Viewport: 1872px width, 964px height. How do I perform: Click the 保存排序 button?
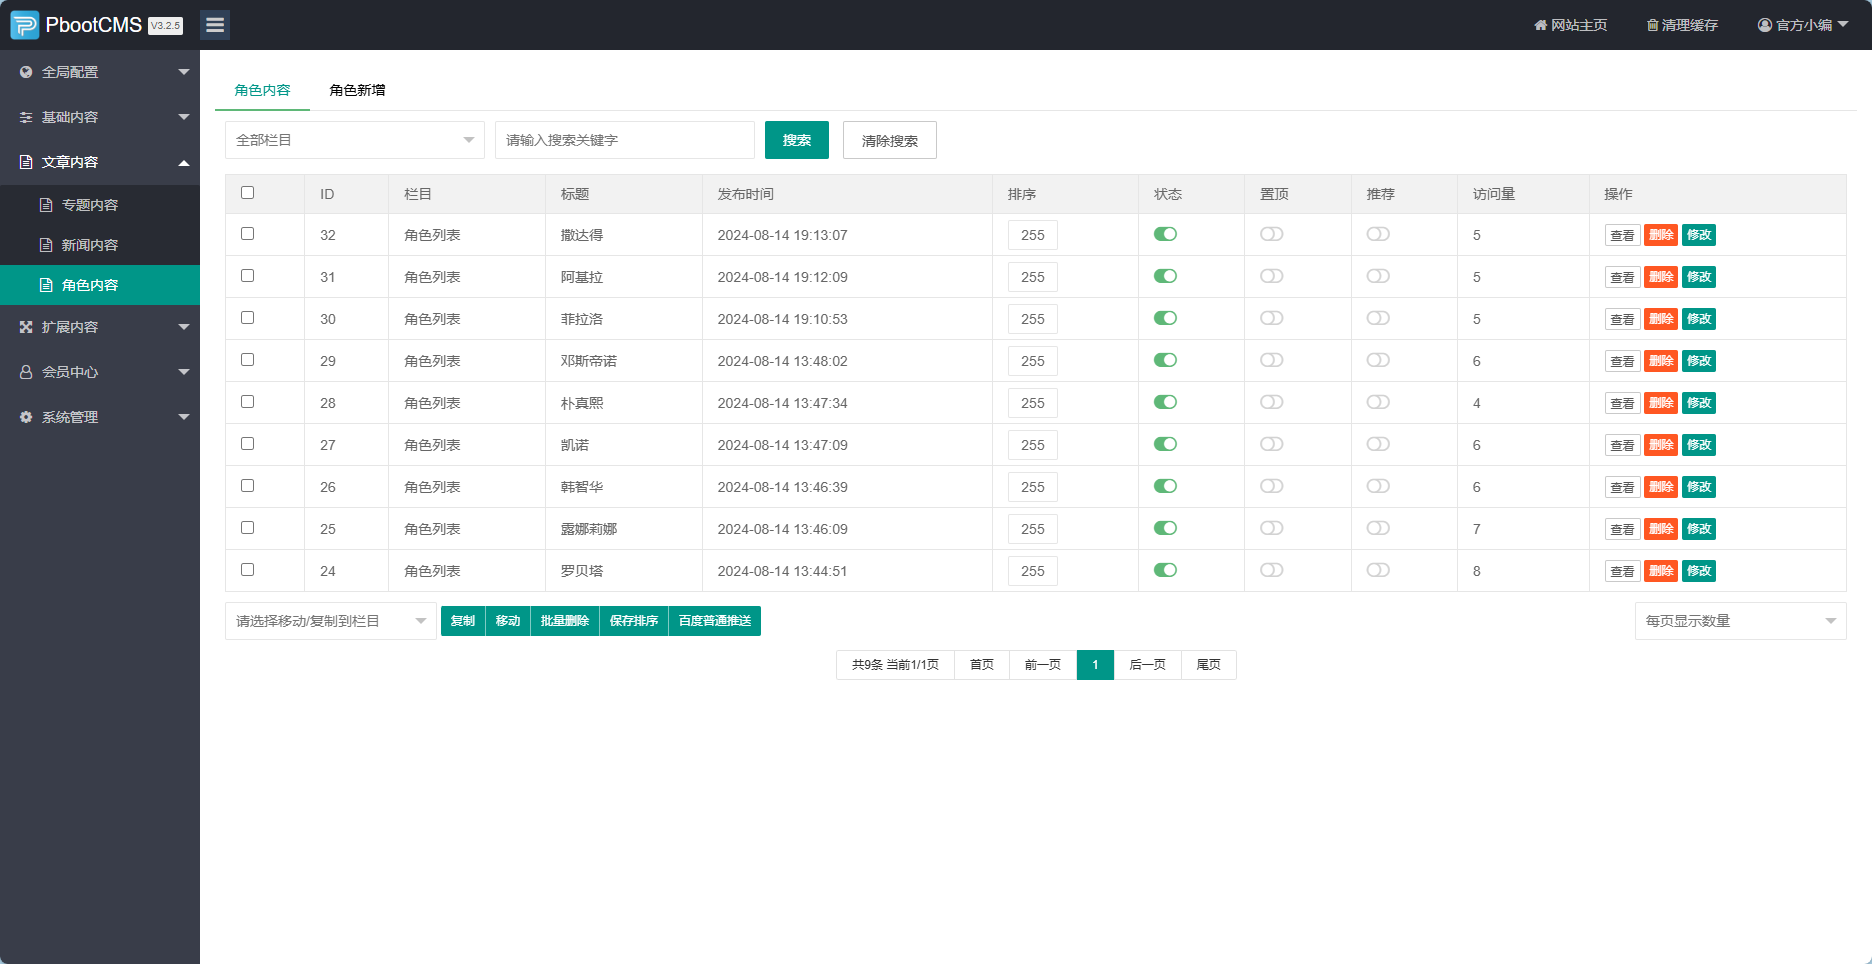pos(634,621)
